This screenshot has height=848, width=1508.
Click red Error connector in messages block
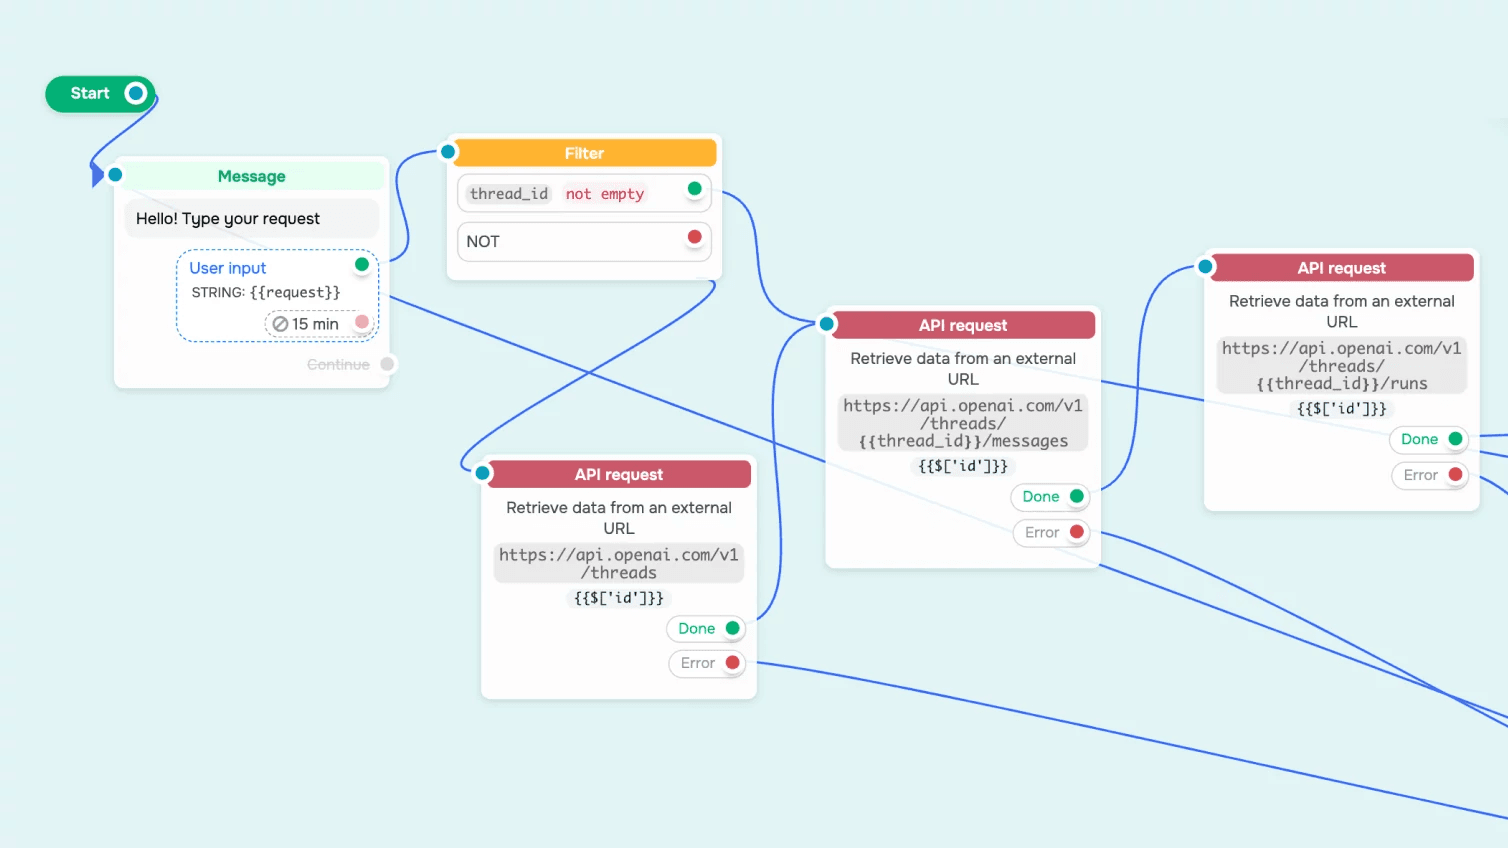[x=1077, y=532]
